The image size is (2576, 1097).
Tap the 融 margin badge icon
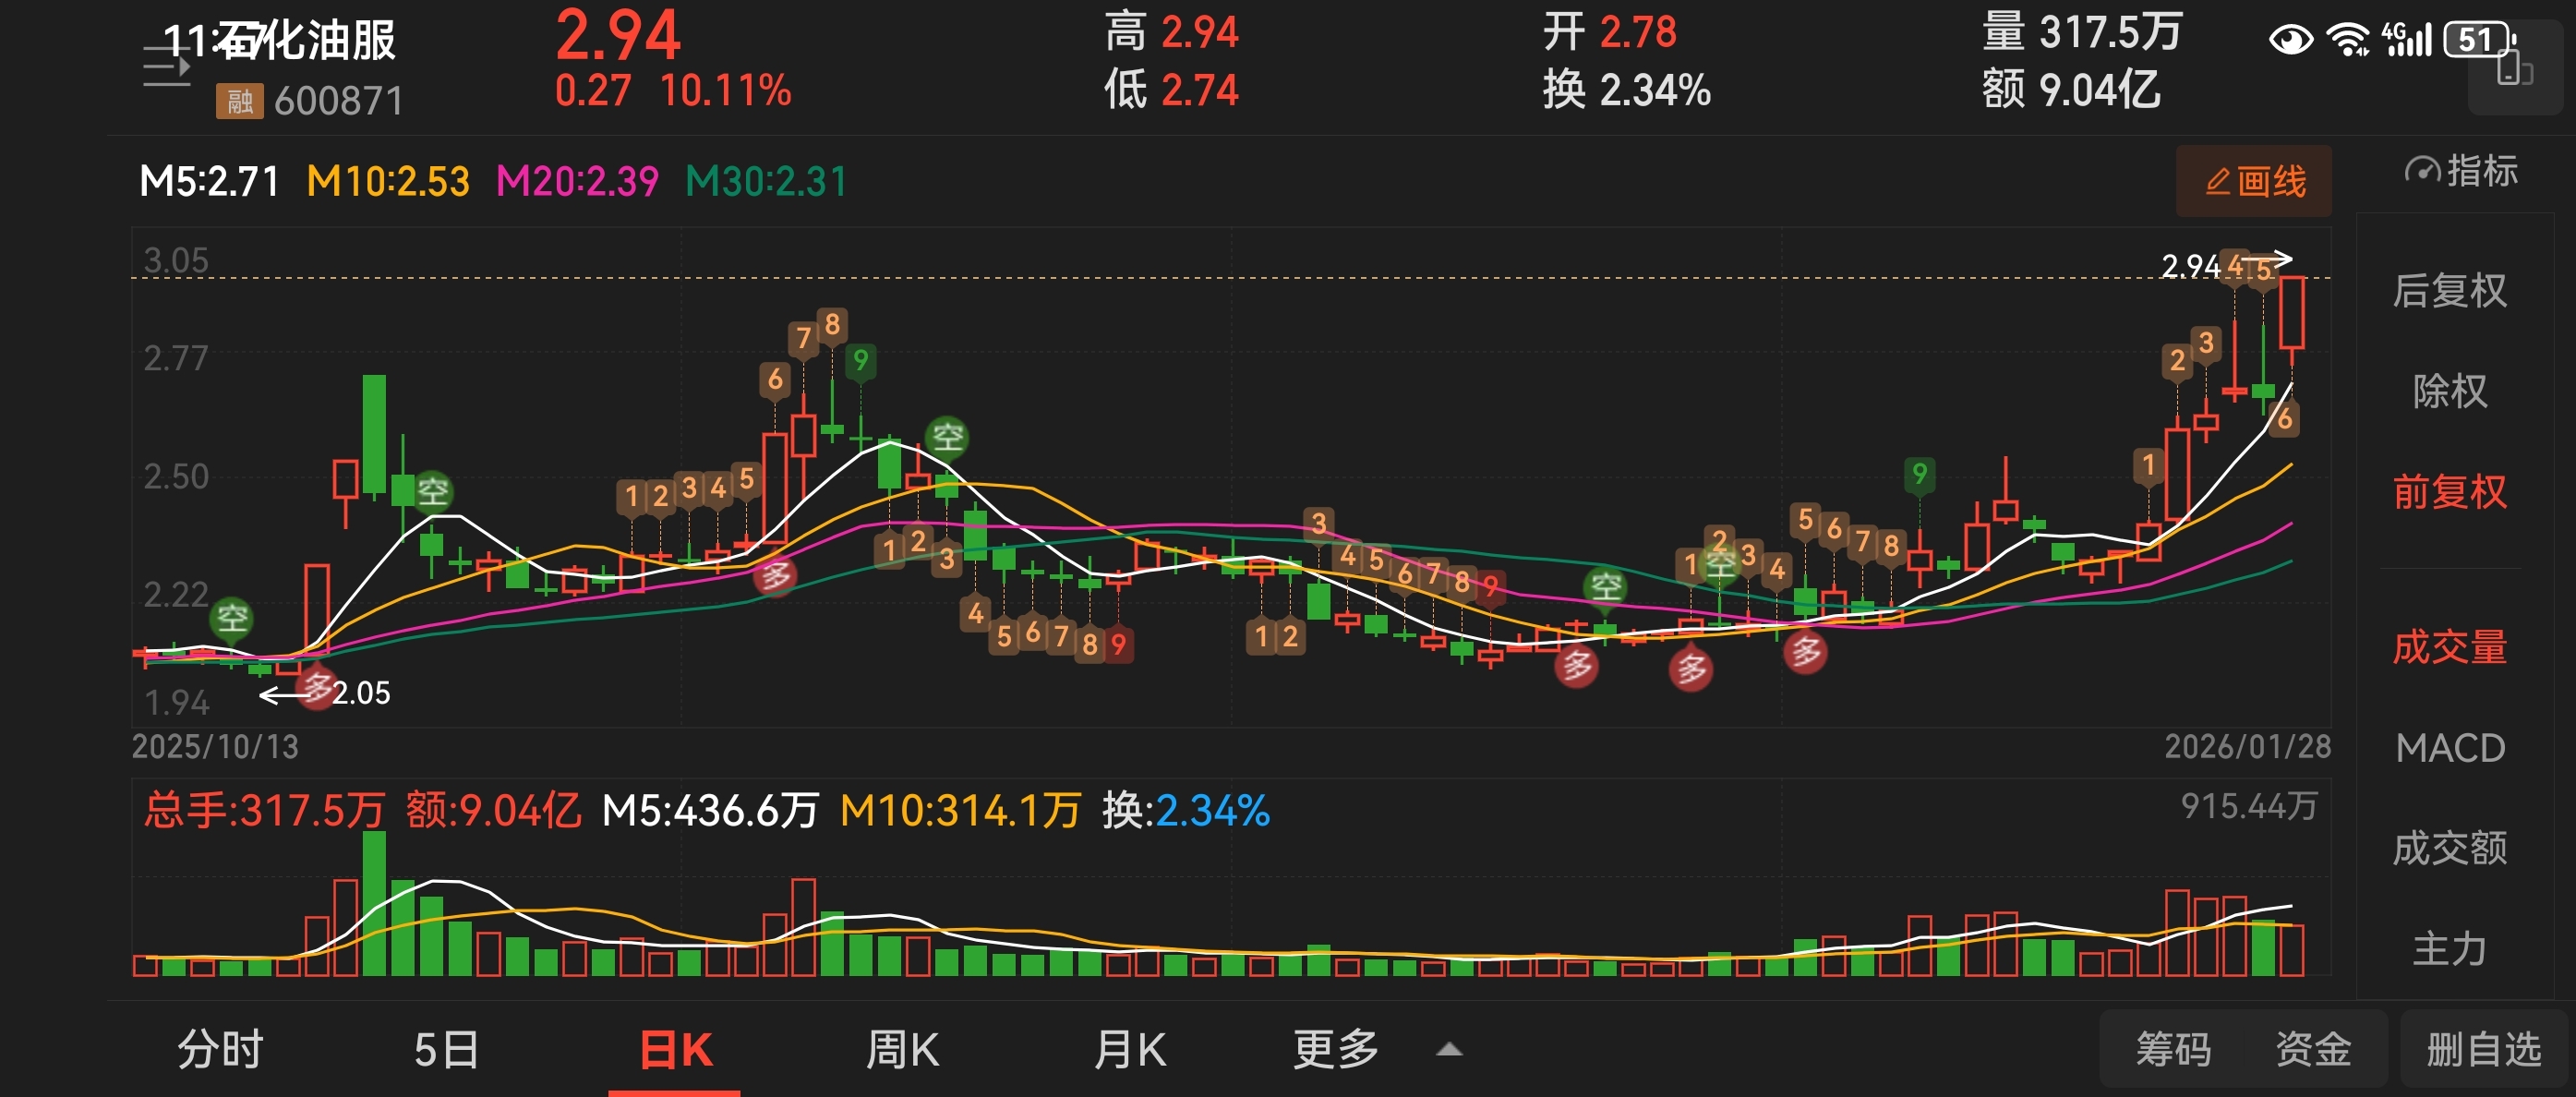[x=239, y=101]
